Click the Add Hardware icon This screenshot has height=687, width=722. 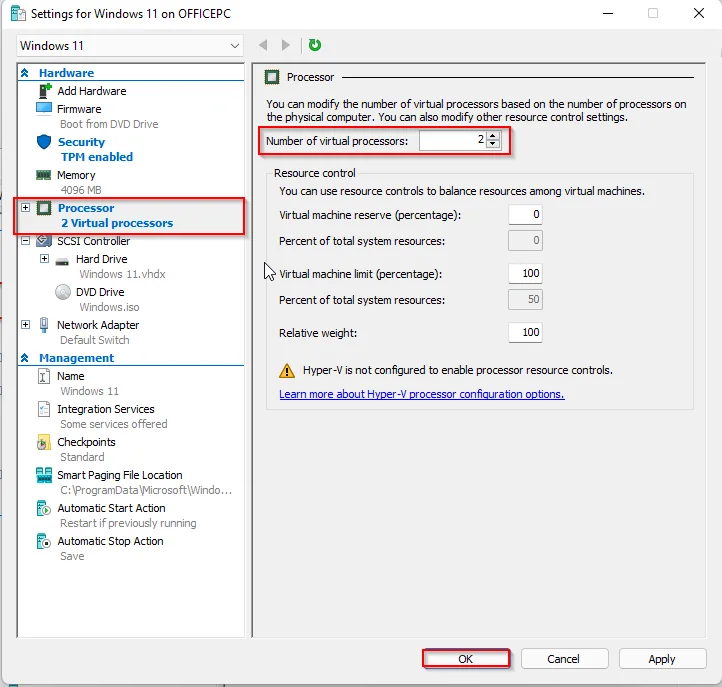[x=44, y=91]
